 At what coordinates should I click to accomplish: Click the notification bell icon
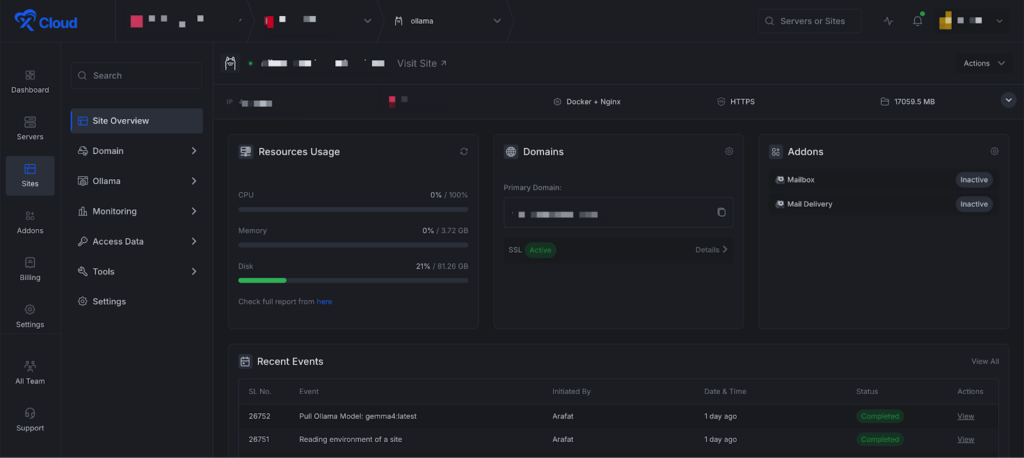click(917, 21)
